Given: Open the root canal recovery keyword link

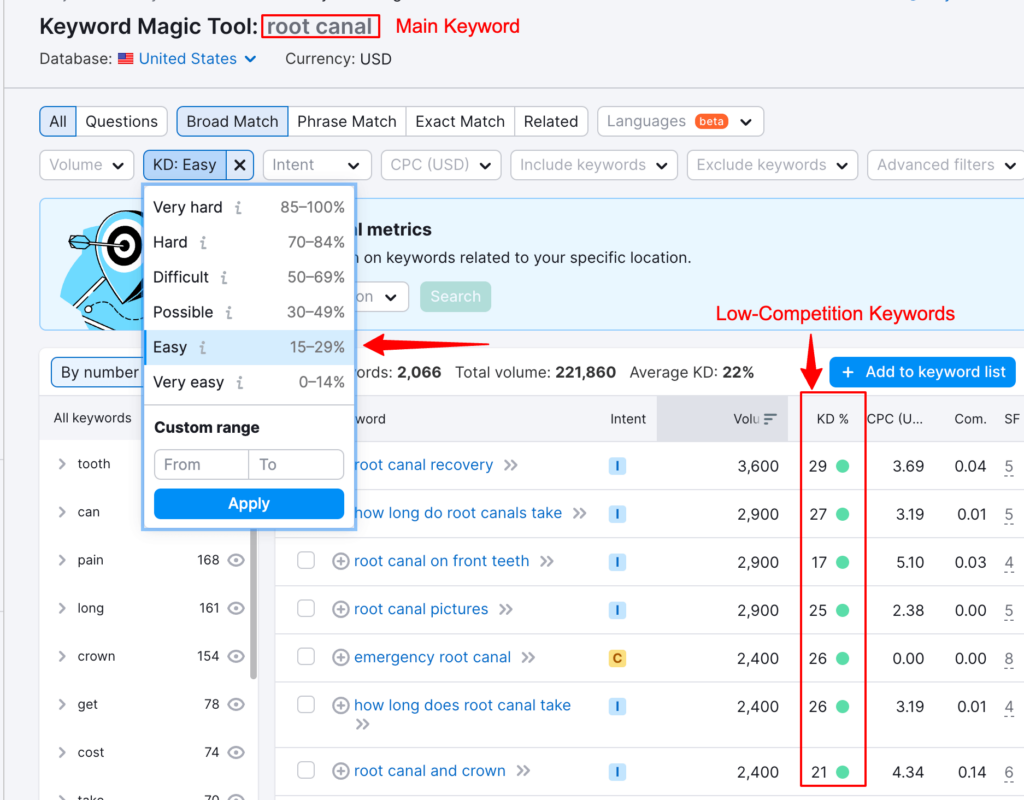Looking at the screenshot, I should [423, 465].
